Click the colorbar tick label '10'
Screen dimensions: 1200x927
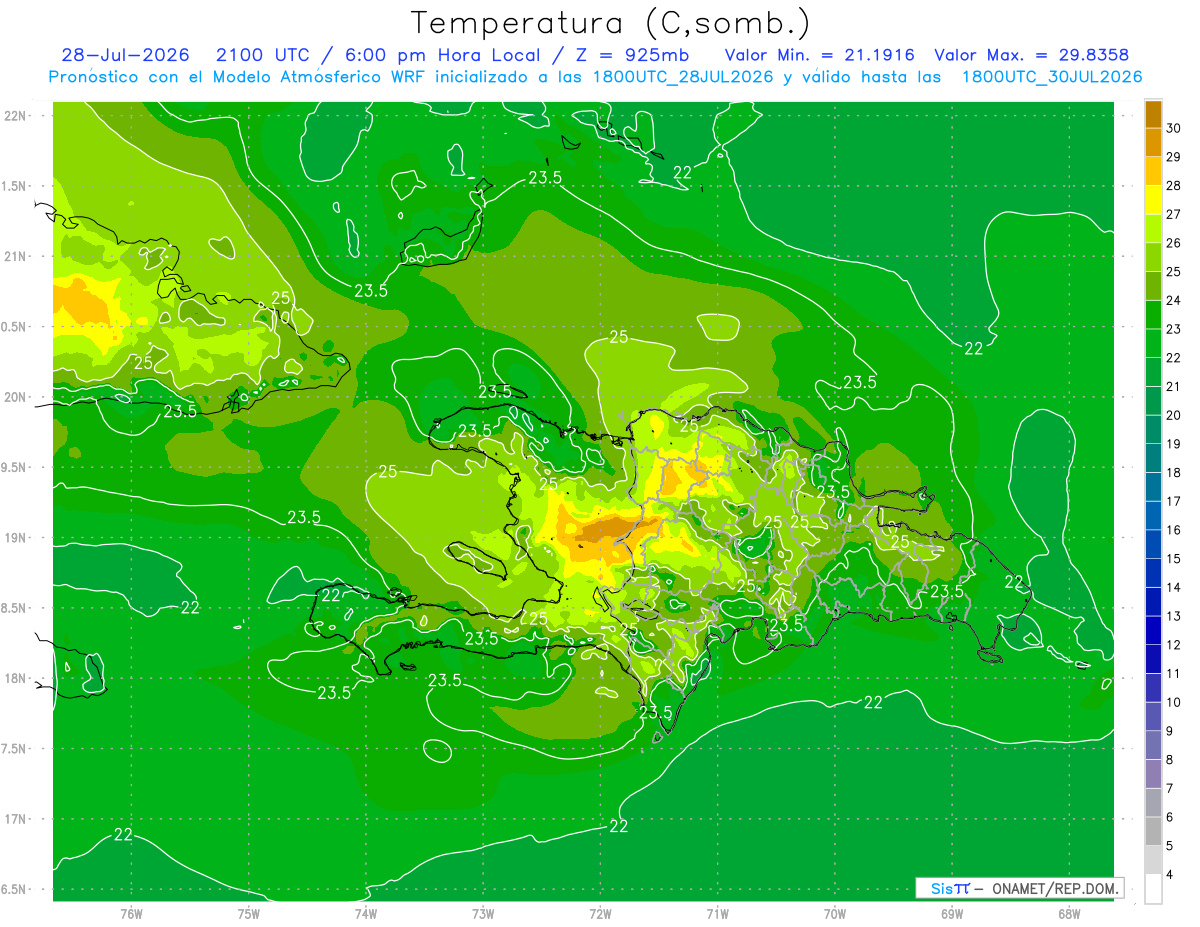(x=1175, y=702)
